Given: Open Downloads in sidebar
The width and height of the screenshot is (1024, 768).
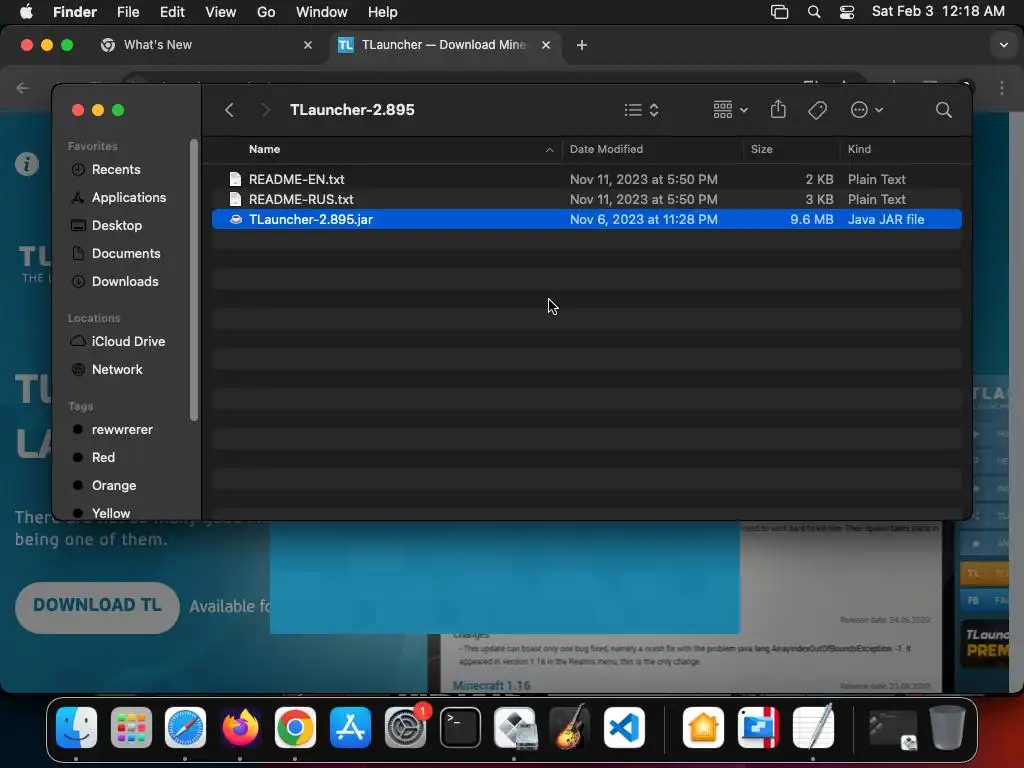Looking at the screenshot, I should 125,281.
